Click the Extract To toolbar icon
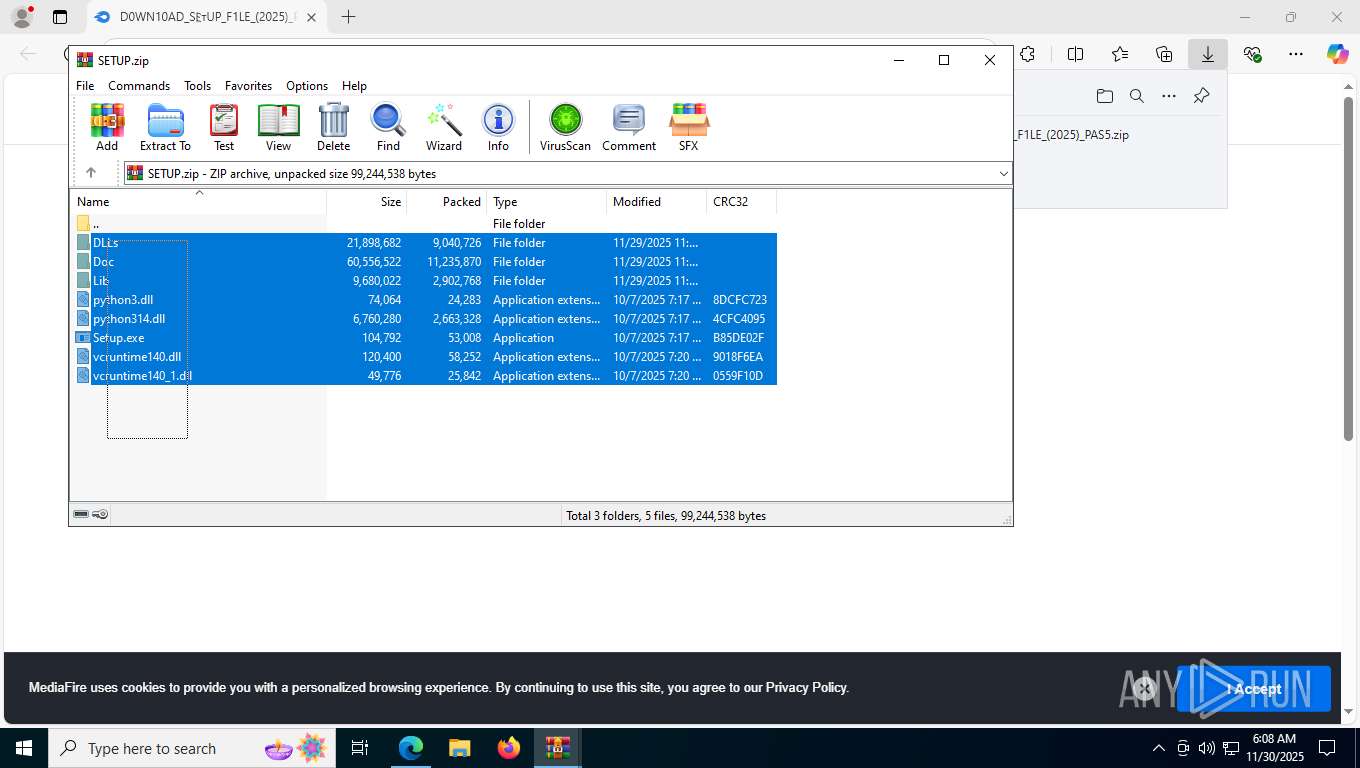Screen dimensions: 1360x768 165,127
